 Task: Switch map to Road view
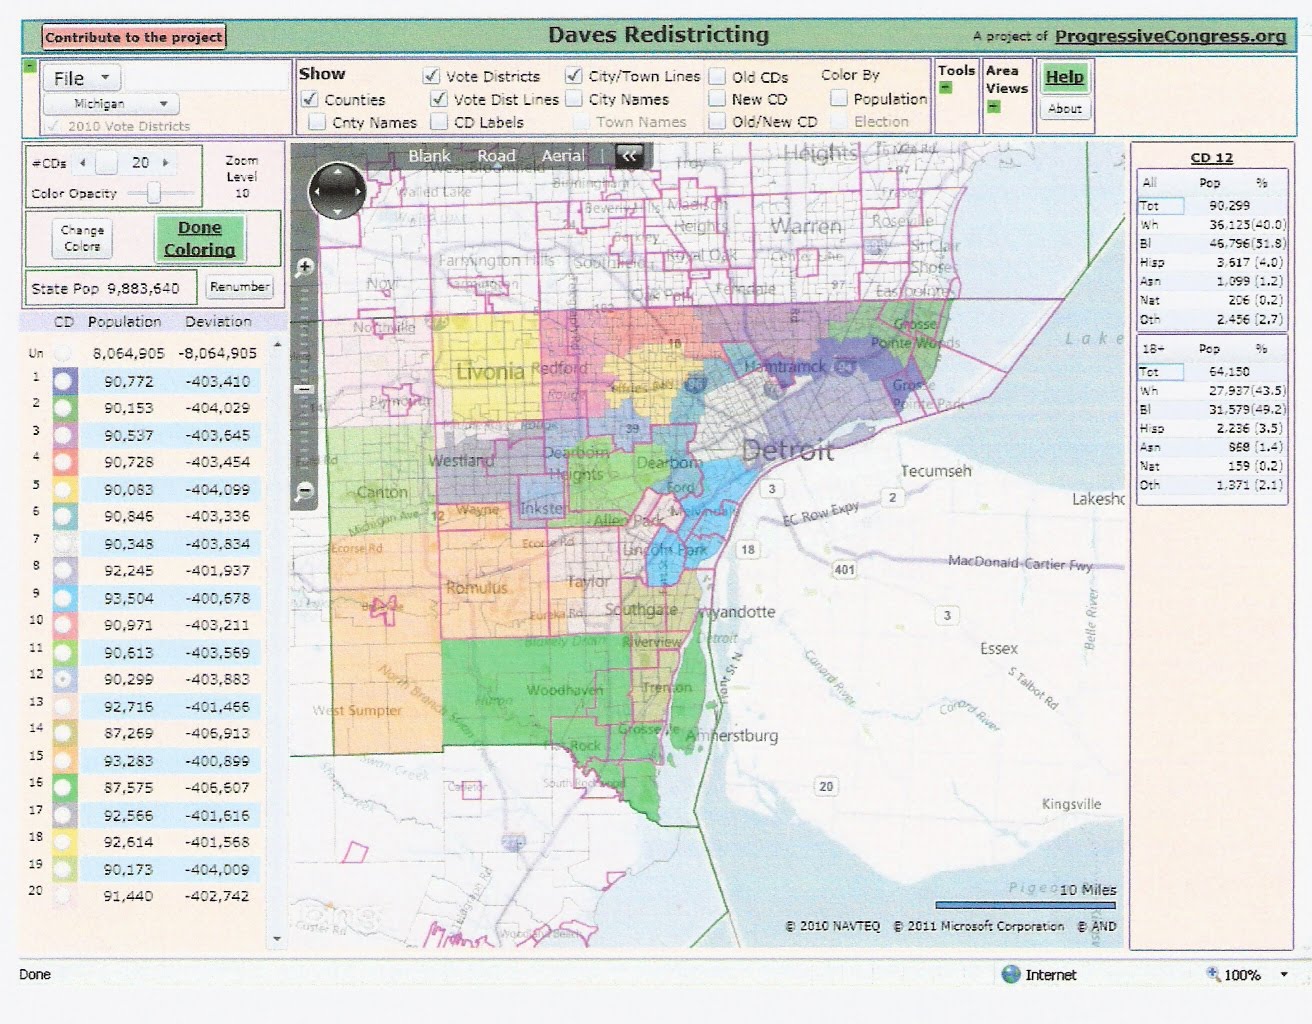tap(496, 156)
